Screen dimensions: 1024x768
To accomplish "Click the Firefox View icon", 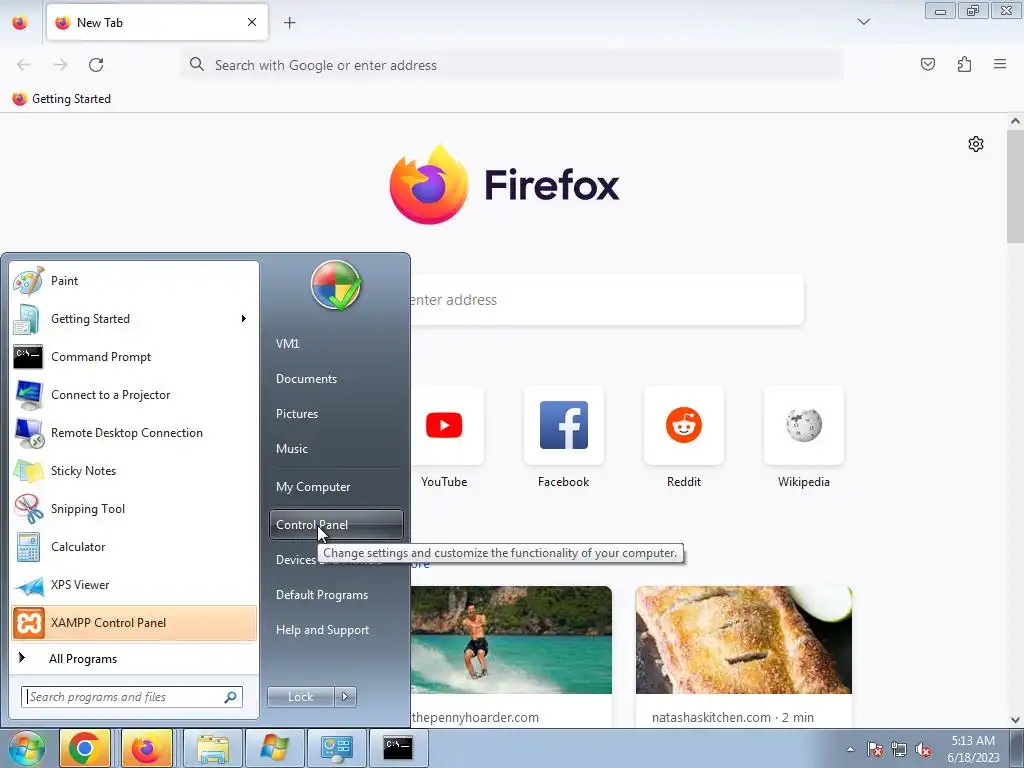I will tap(20, 23).
